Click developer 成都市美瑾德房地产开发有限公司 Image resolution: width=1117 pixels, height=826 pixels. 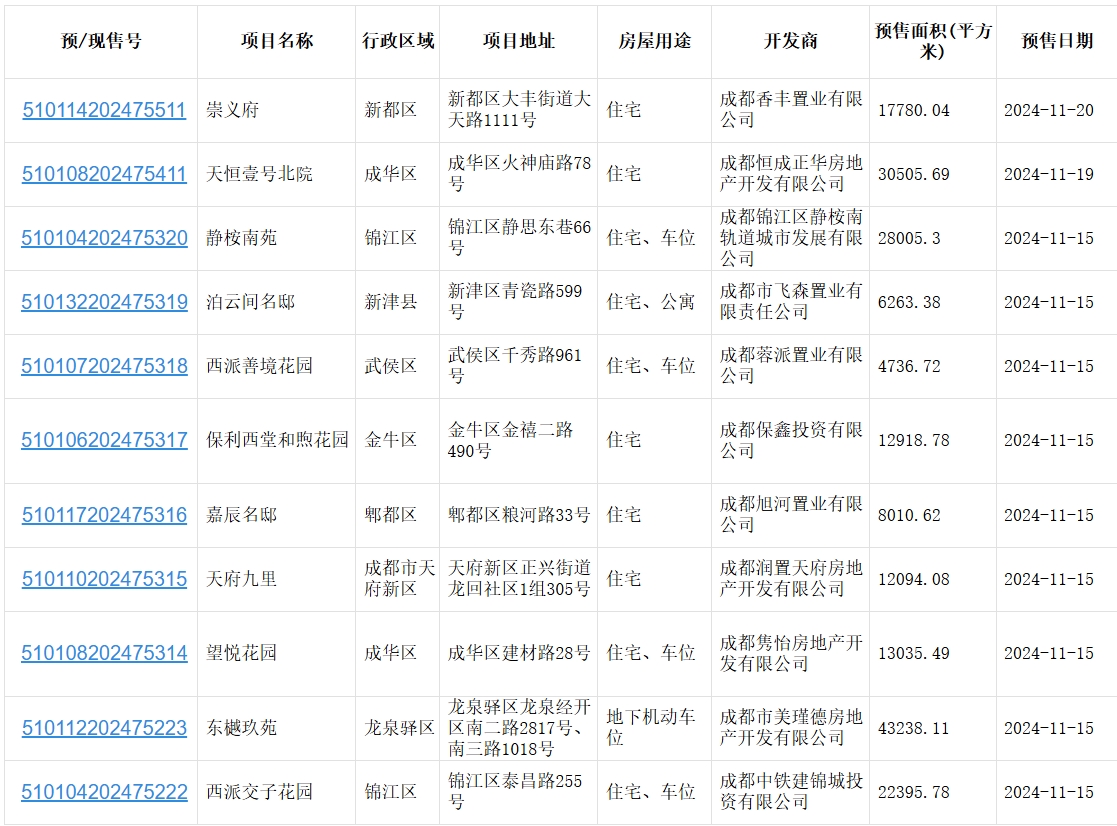coord(791,728)
